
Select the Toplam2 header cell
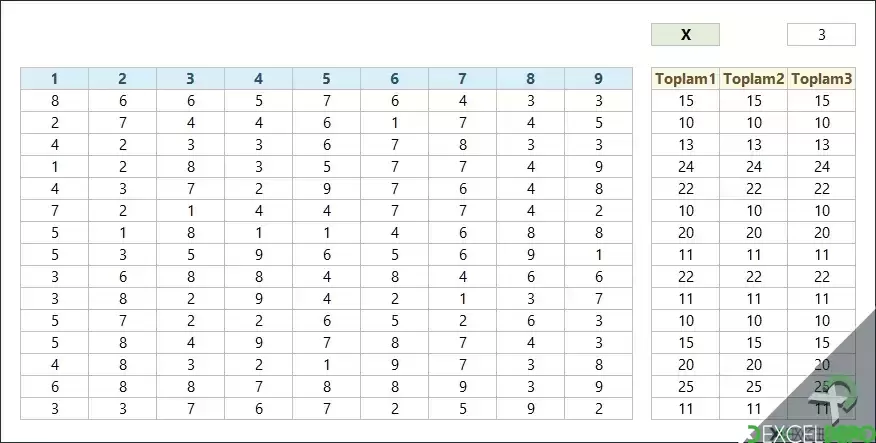754,79
